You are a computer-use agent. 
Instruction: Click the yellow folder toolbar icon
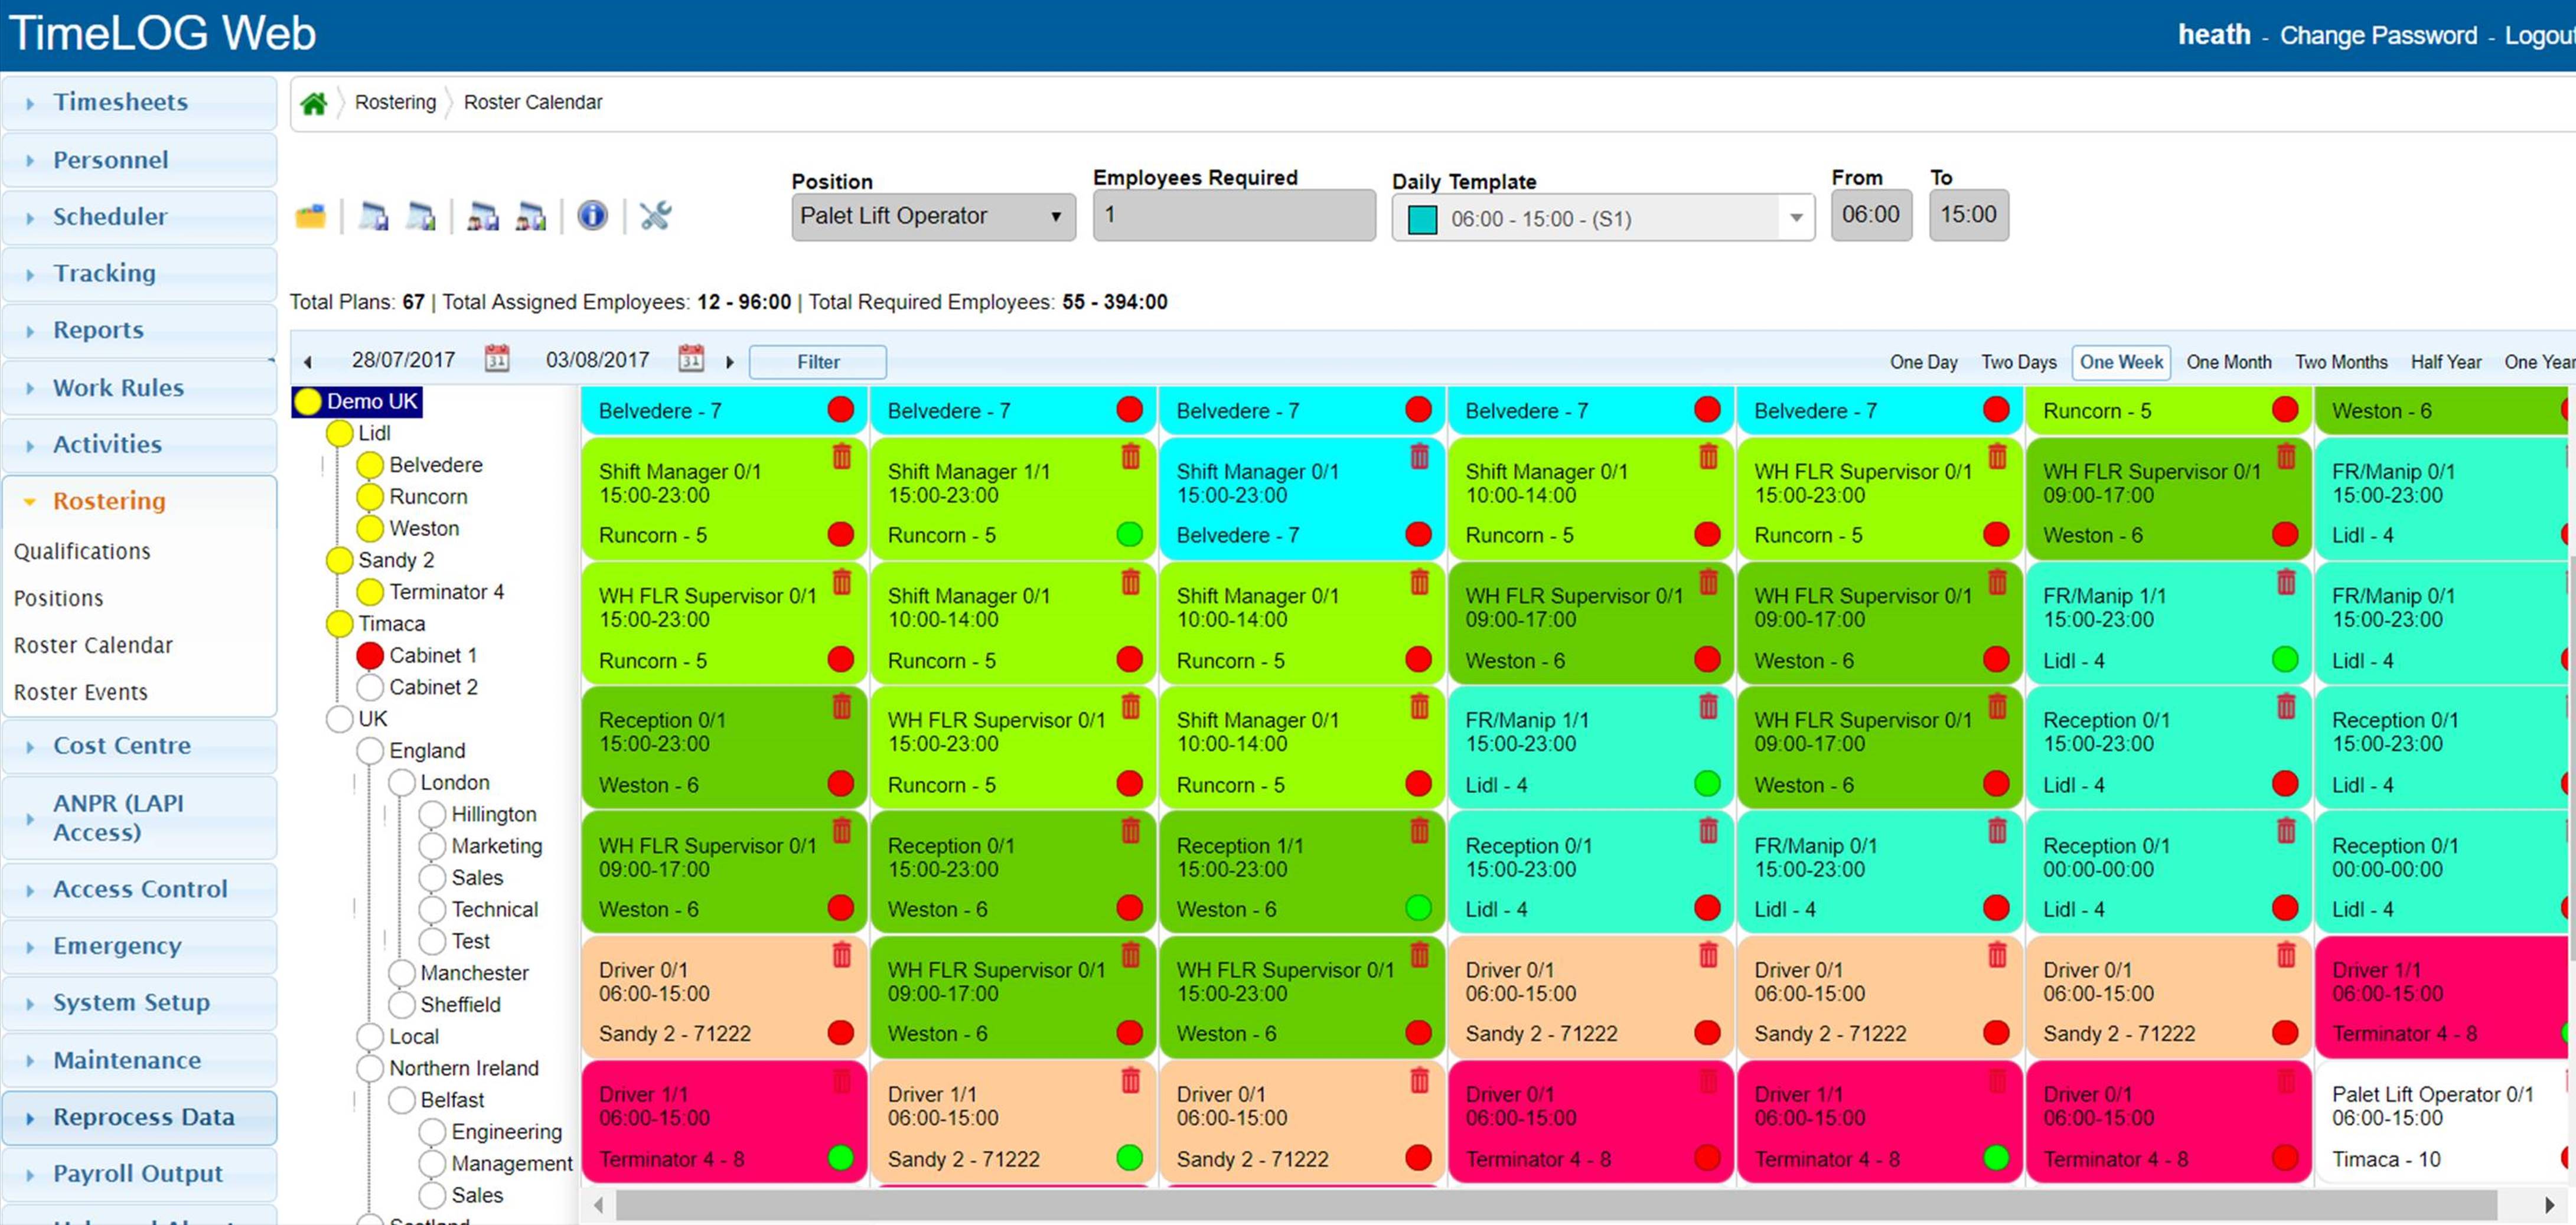[x=311, y=216]
